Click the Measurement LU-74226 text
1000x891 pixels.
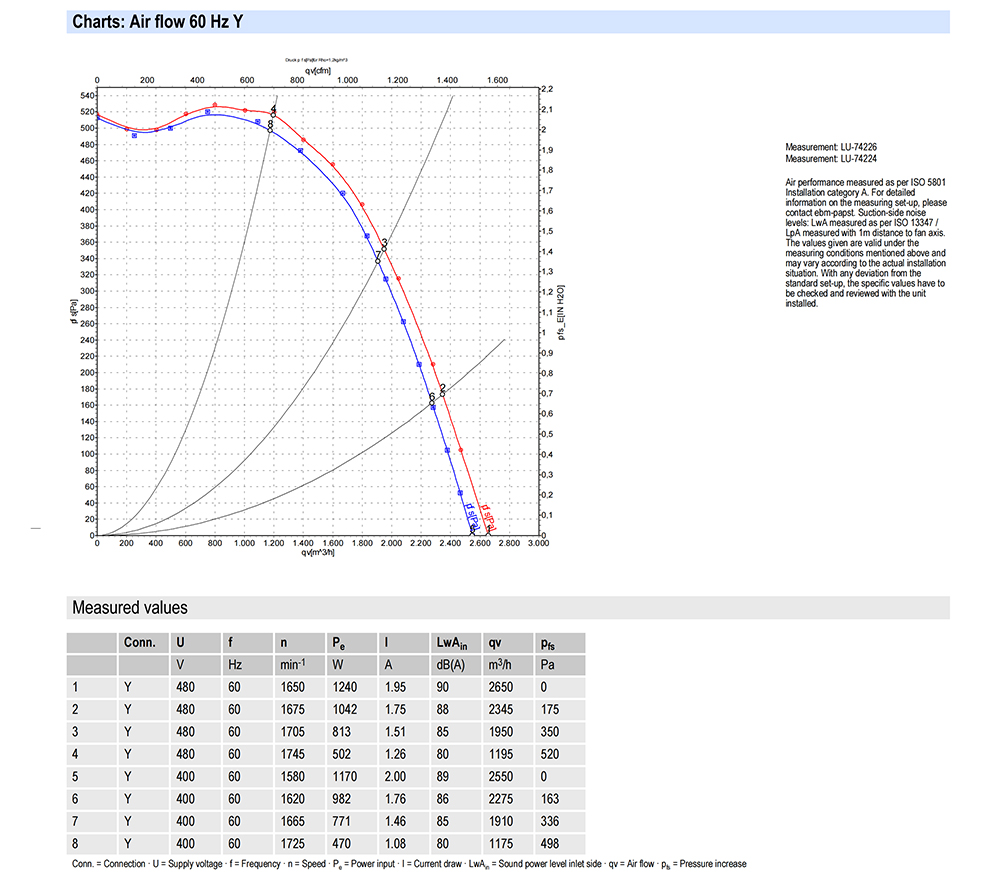pyautogui.click(x=833, y=148)
